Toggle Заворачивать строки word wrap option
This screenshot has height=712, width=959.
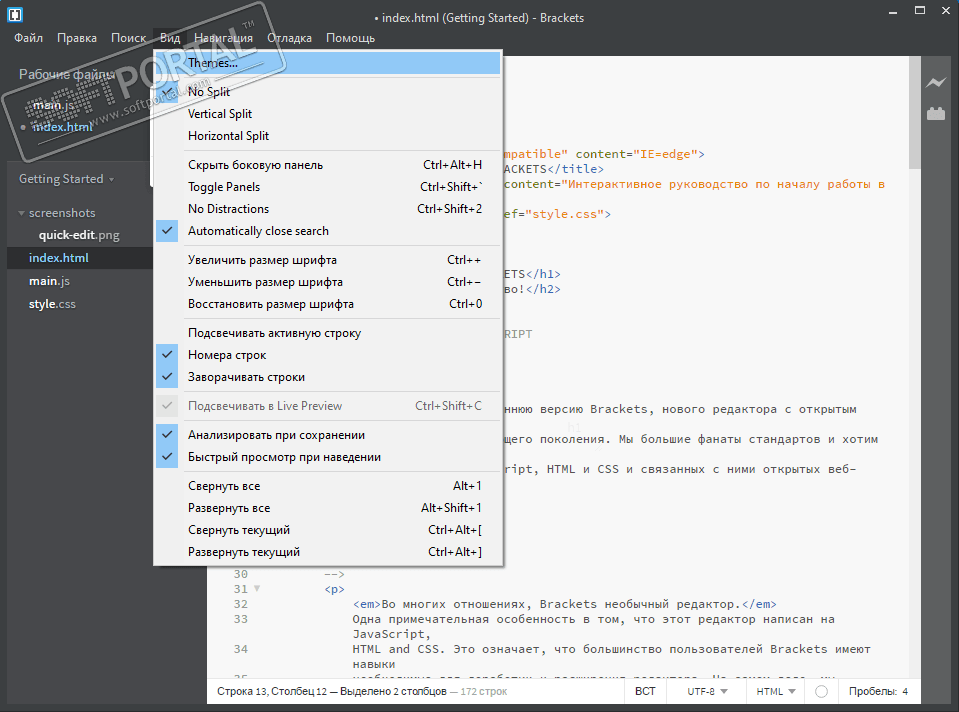click(x=328, y=377)
